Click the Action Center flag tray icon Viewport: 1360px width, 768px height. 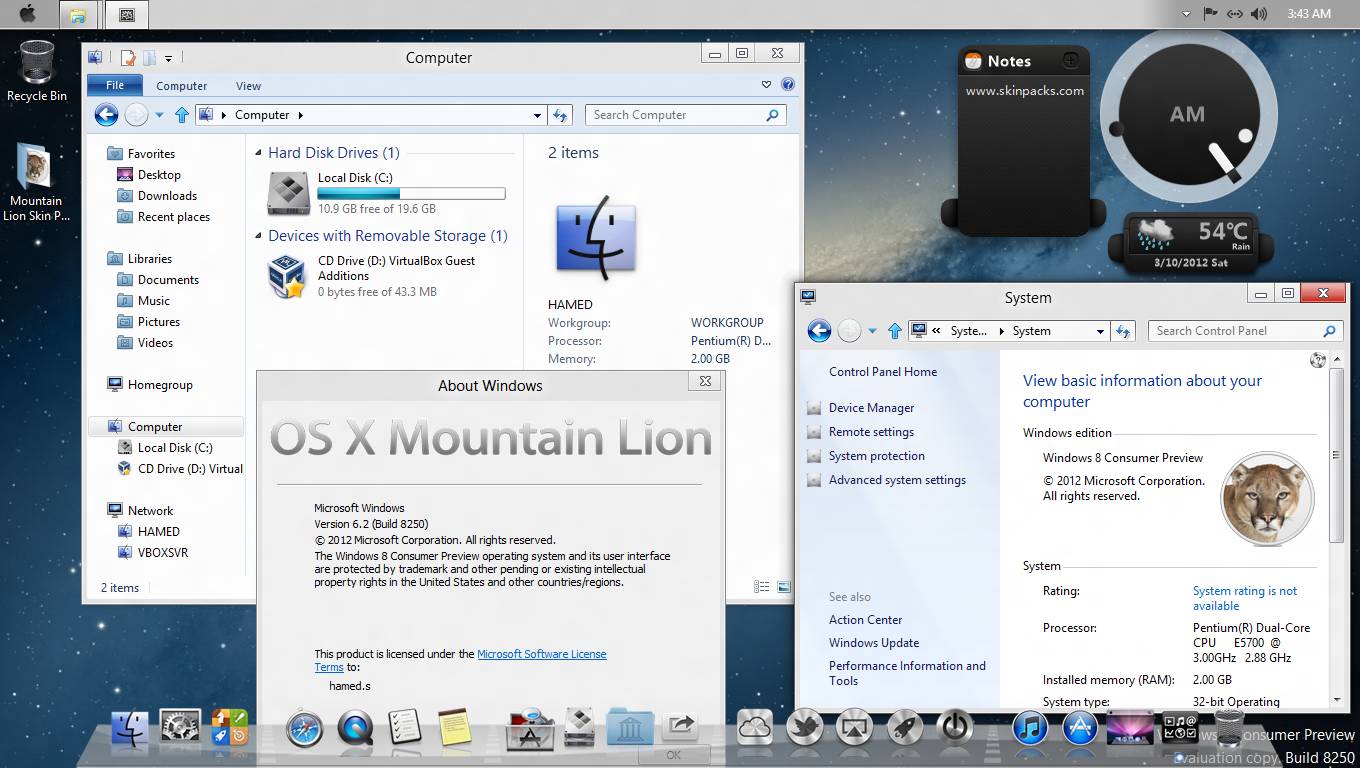(1211, 14)
